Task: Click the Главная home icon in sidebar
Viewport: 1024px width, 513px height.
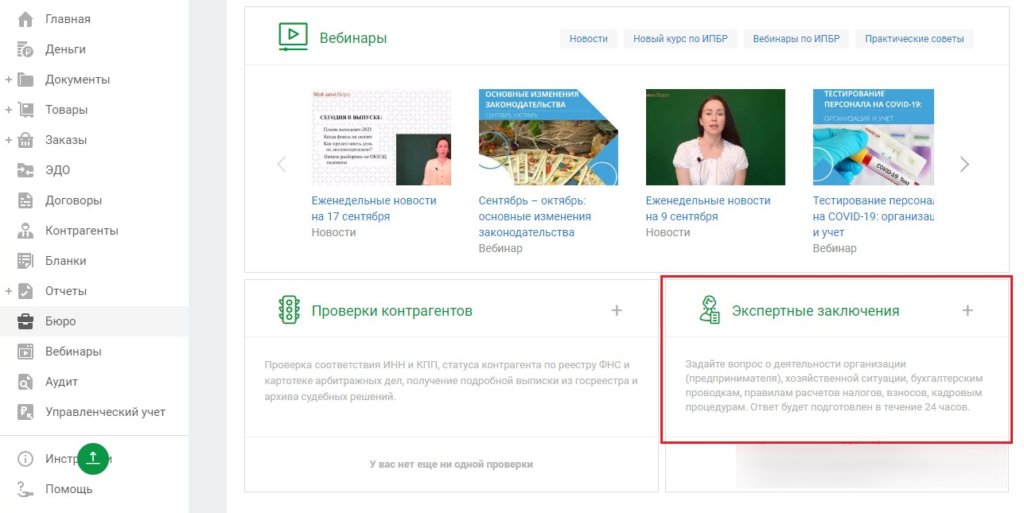Action: (26, 19)
